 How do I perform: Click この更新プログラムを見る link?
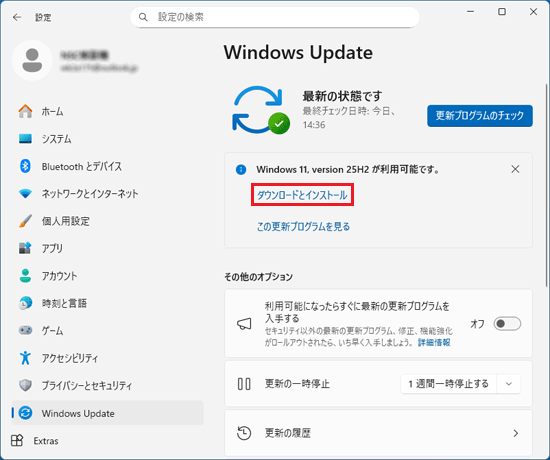coord(303,227)
